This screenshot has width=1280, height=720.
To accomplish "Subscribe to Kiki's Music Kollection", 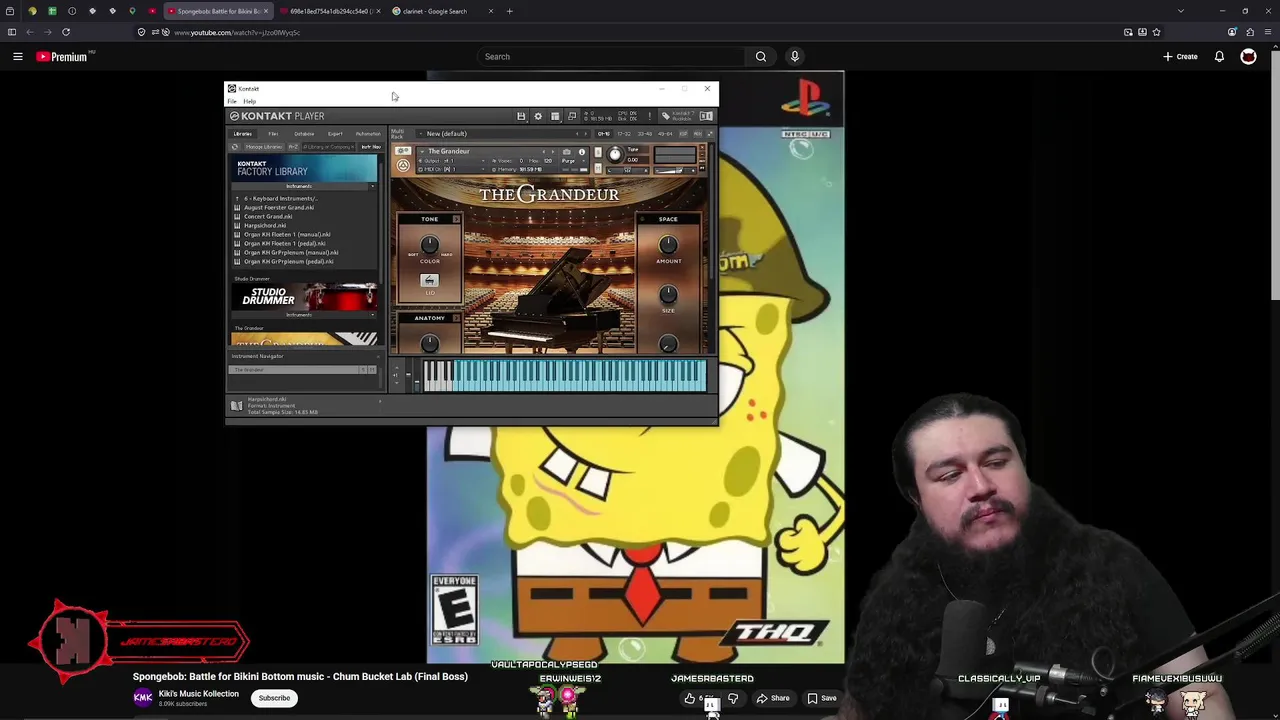I will click(274, 699).
